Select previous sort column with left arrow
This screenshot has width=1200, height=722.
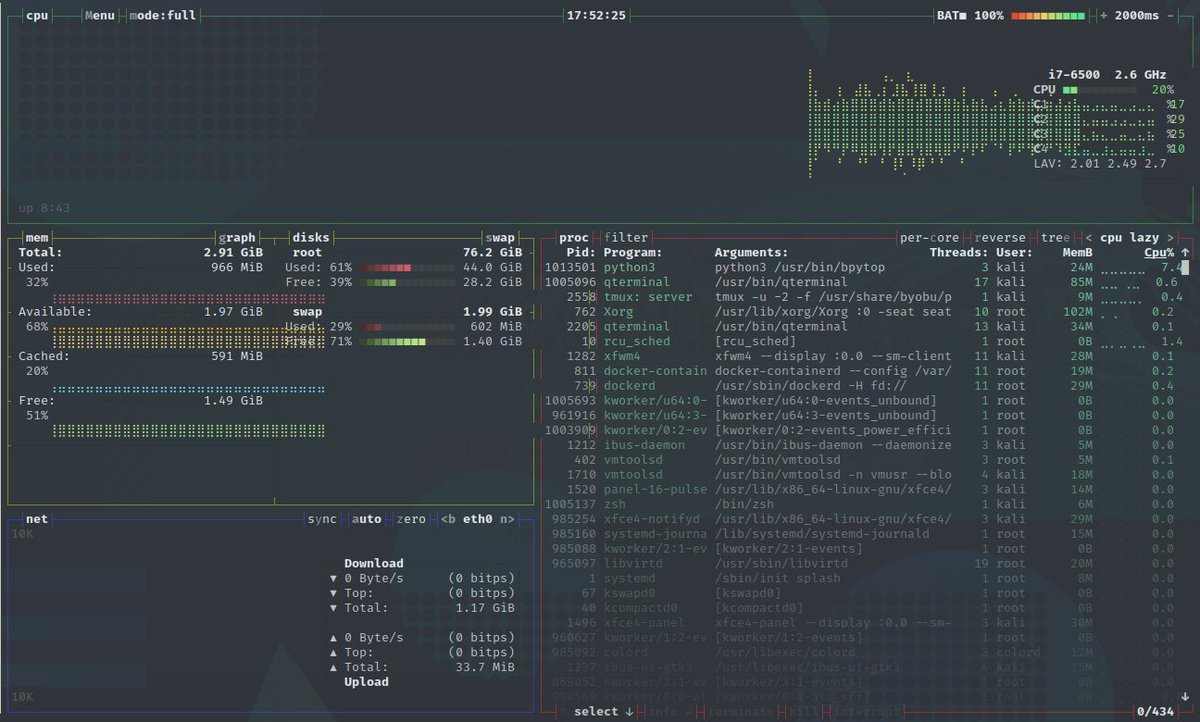[x=1089, y=238]
